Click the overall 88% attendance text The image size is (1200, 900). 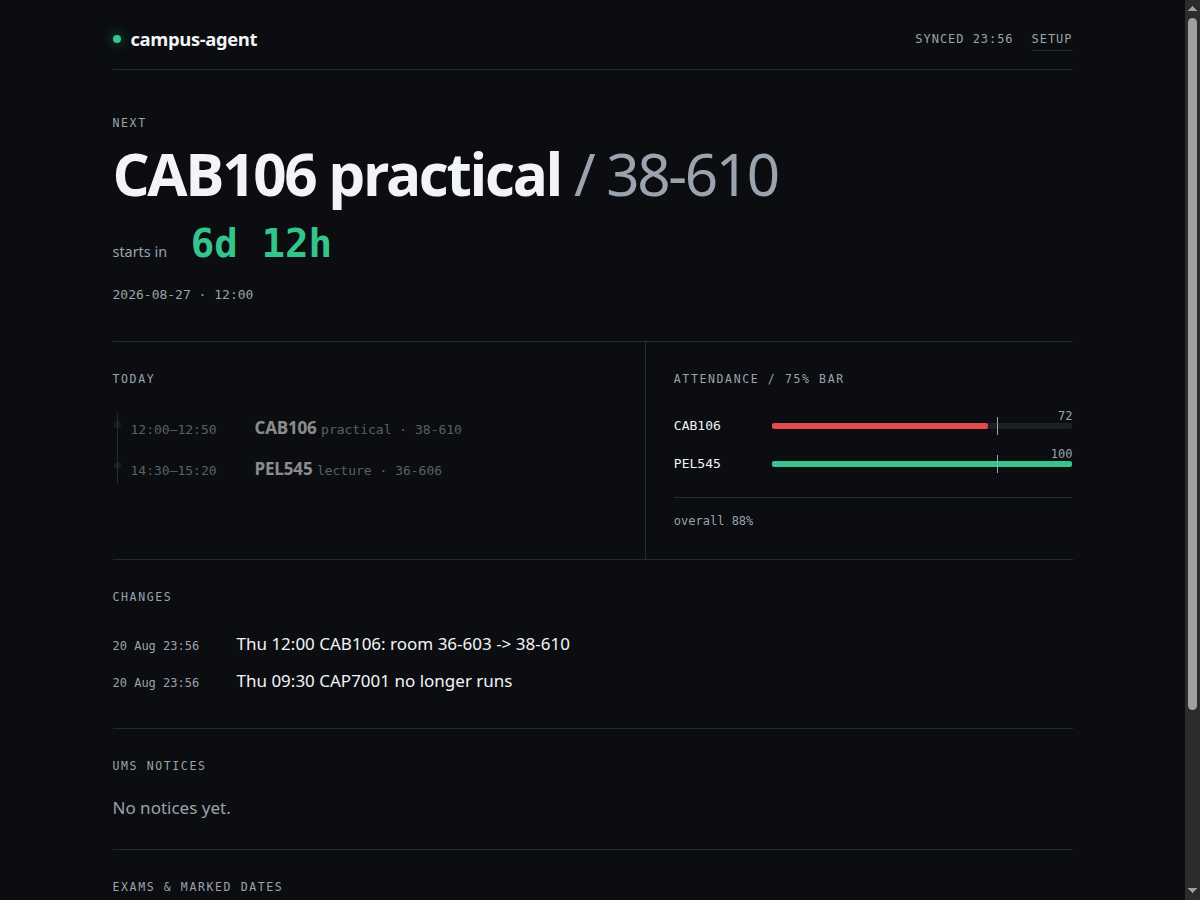[713, 521]
